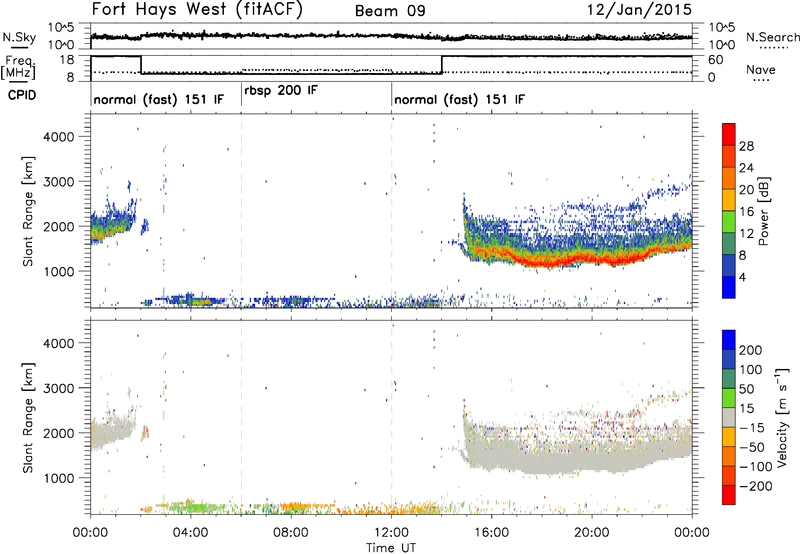Select the "Freq. [MHz]" axis label

(19, 68)
